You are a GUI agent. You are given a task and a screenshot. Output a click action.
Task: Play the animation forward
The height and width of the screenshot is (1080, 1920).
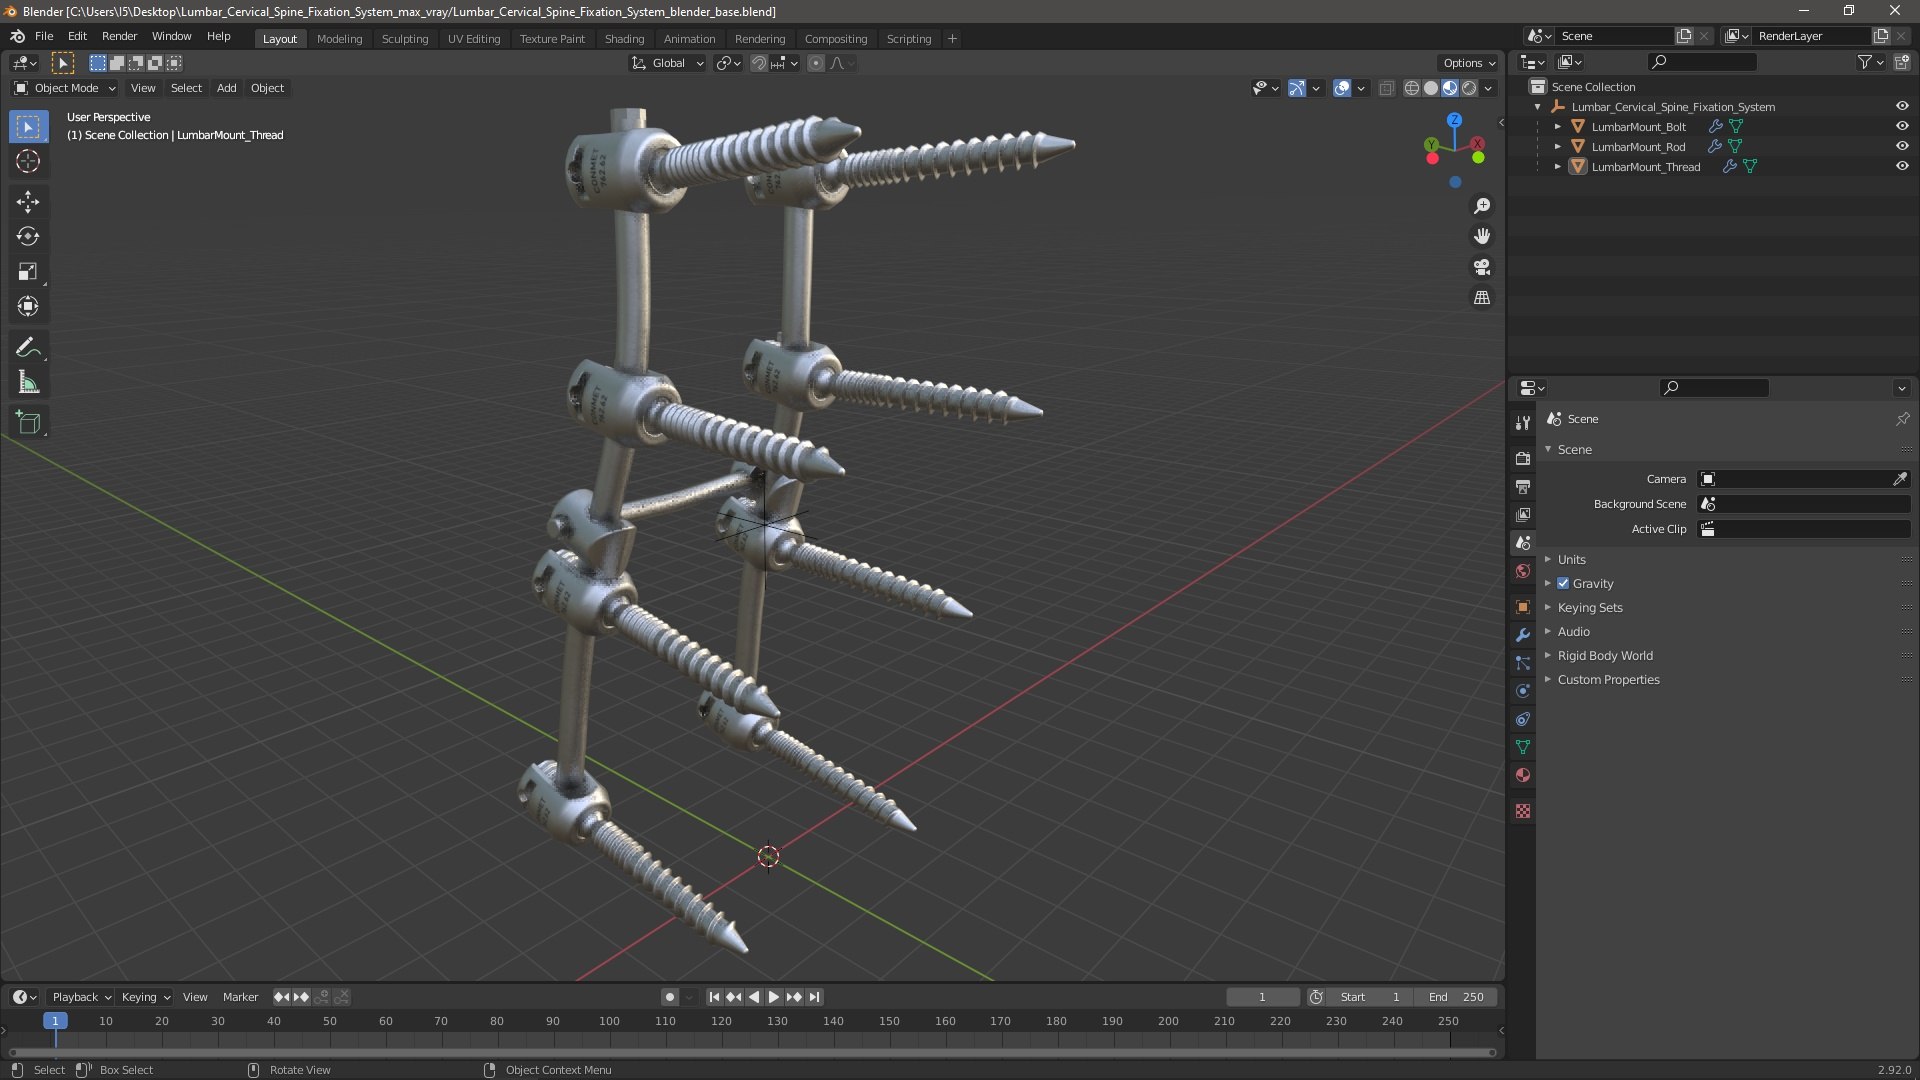click(773, 997)
